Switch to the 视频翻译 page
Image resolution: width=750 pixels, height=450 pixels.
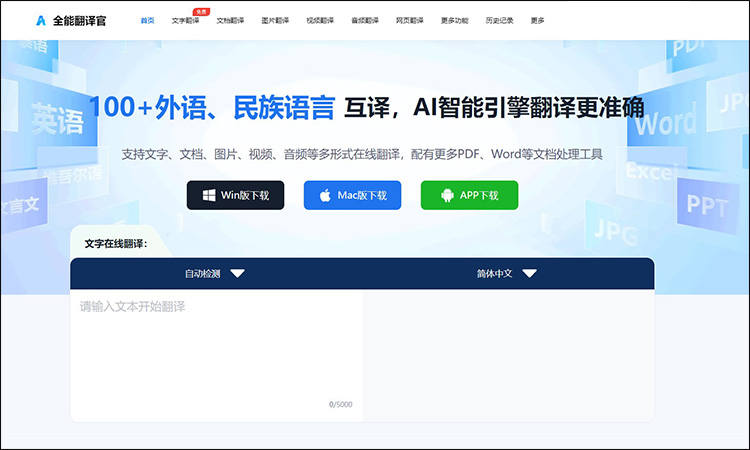point(320,20)
